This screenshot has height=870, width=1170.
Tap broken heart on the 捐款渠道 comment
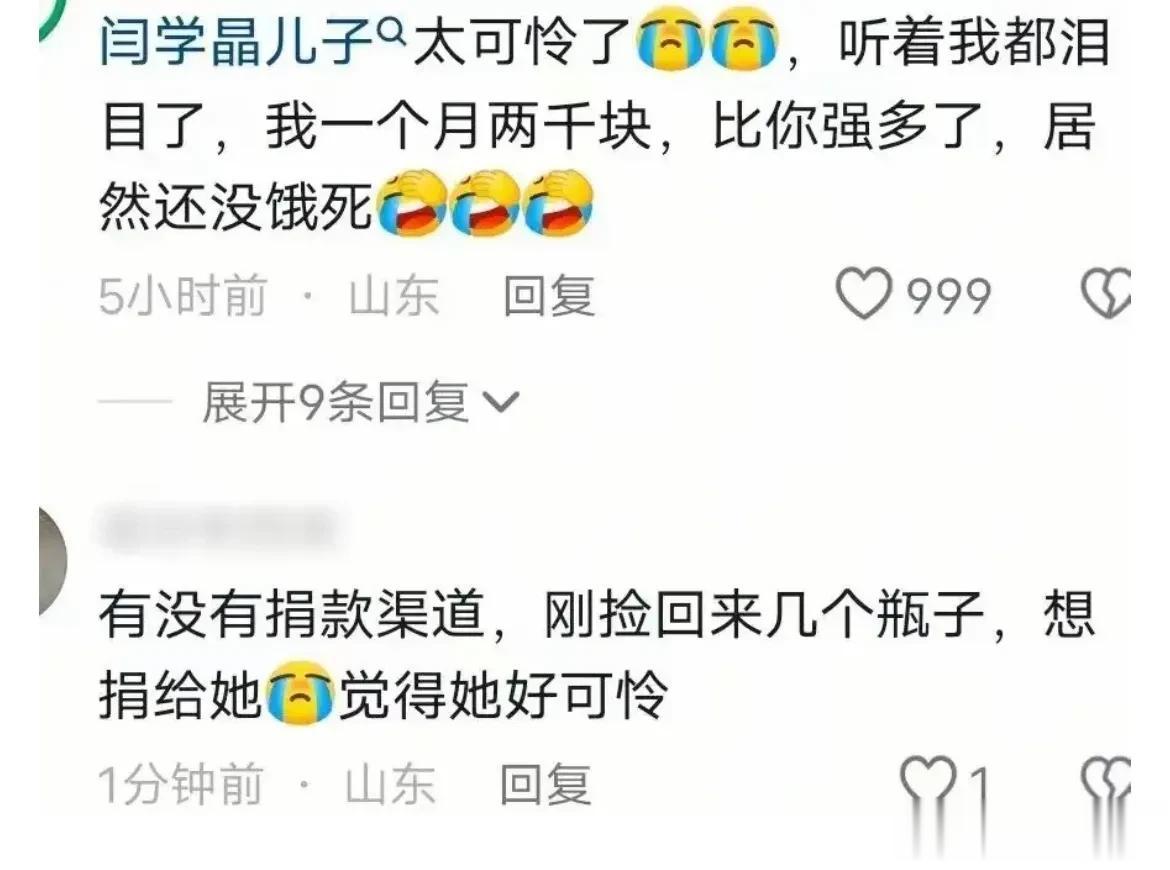coord(1106,785)
